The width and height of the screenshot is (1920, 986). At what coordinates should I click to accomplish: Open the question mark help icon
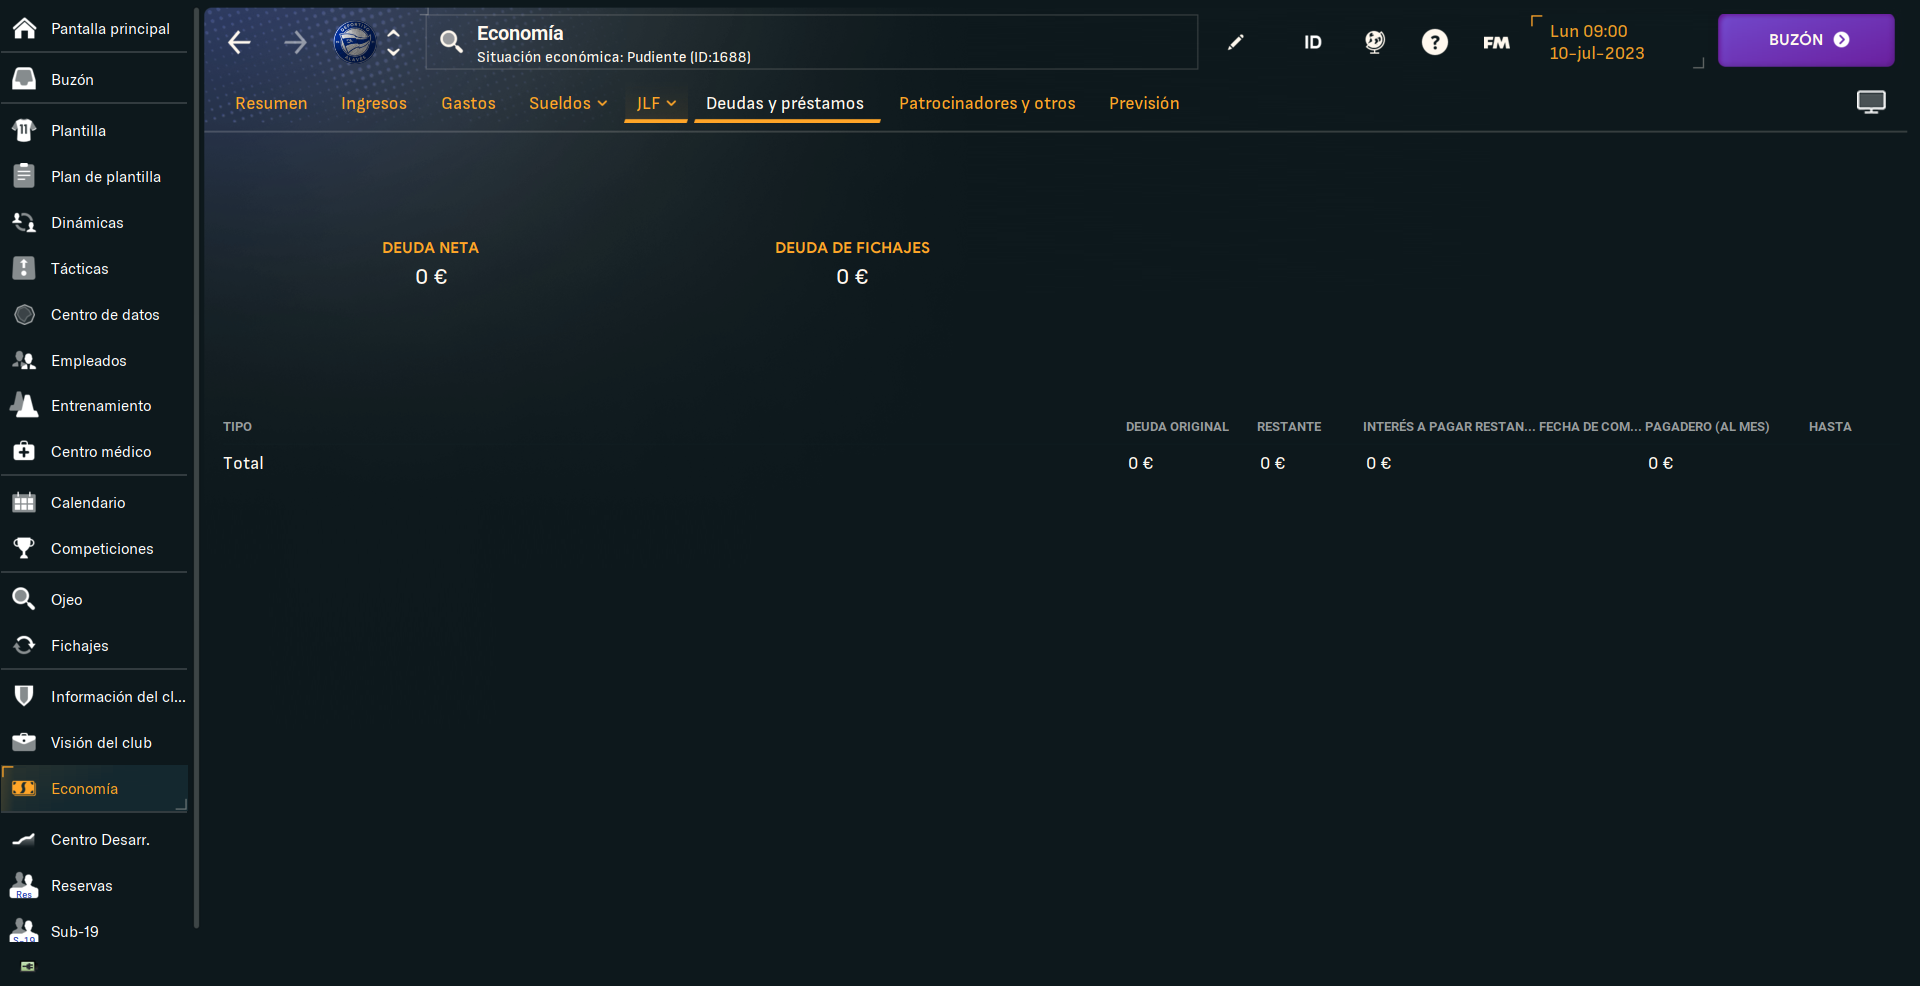pos(1435,42)
